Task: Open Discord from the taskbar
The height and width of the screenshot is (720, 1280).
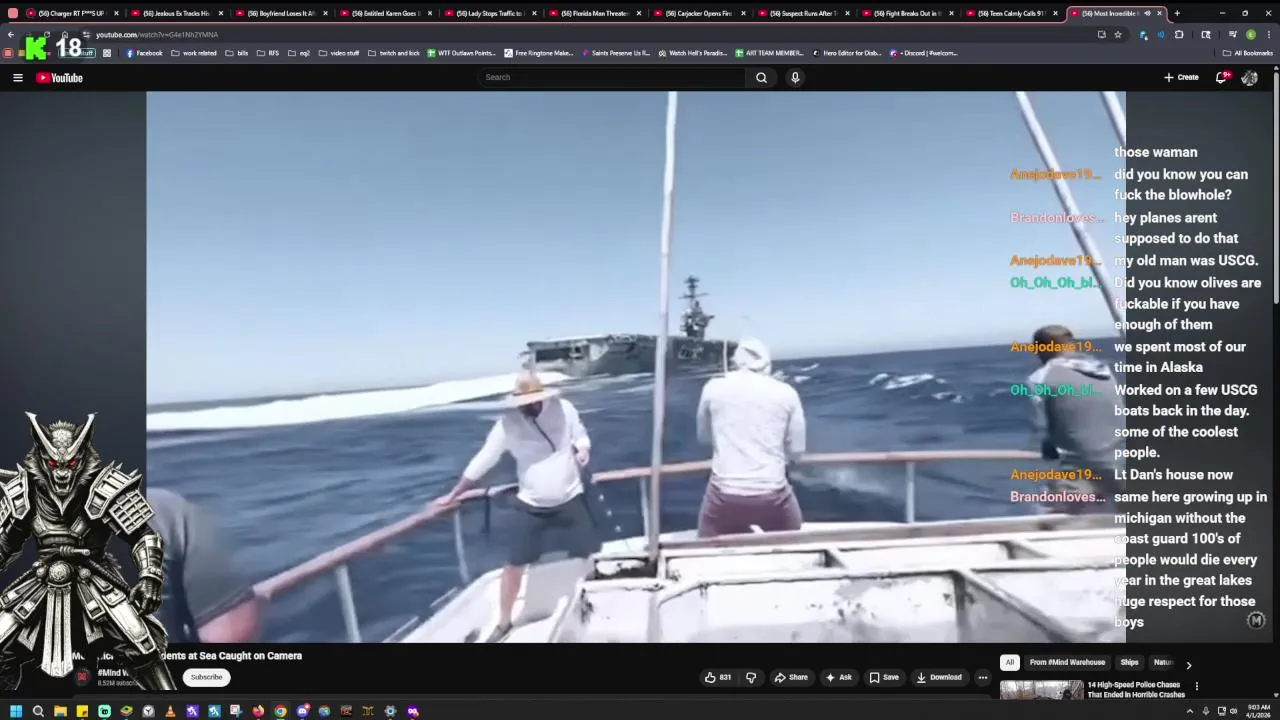Action: (x=302, y=711)
